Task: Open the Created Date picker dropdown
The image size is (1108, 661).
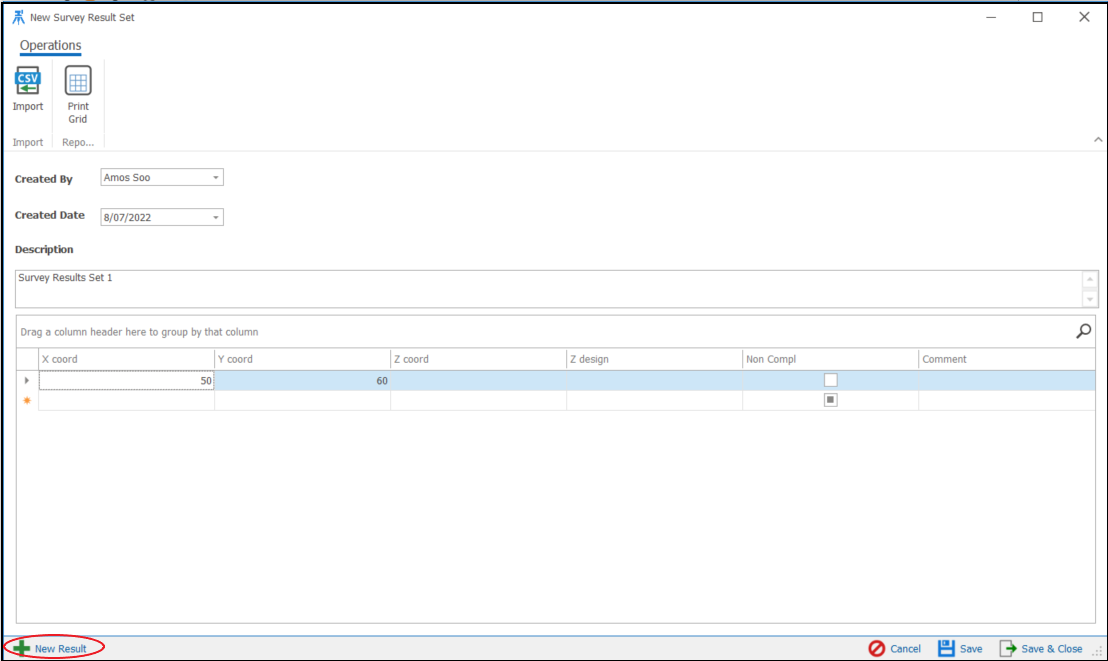Action: click(216, 217)
